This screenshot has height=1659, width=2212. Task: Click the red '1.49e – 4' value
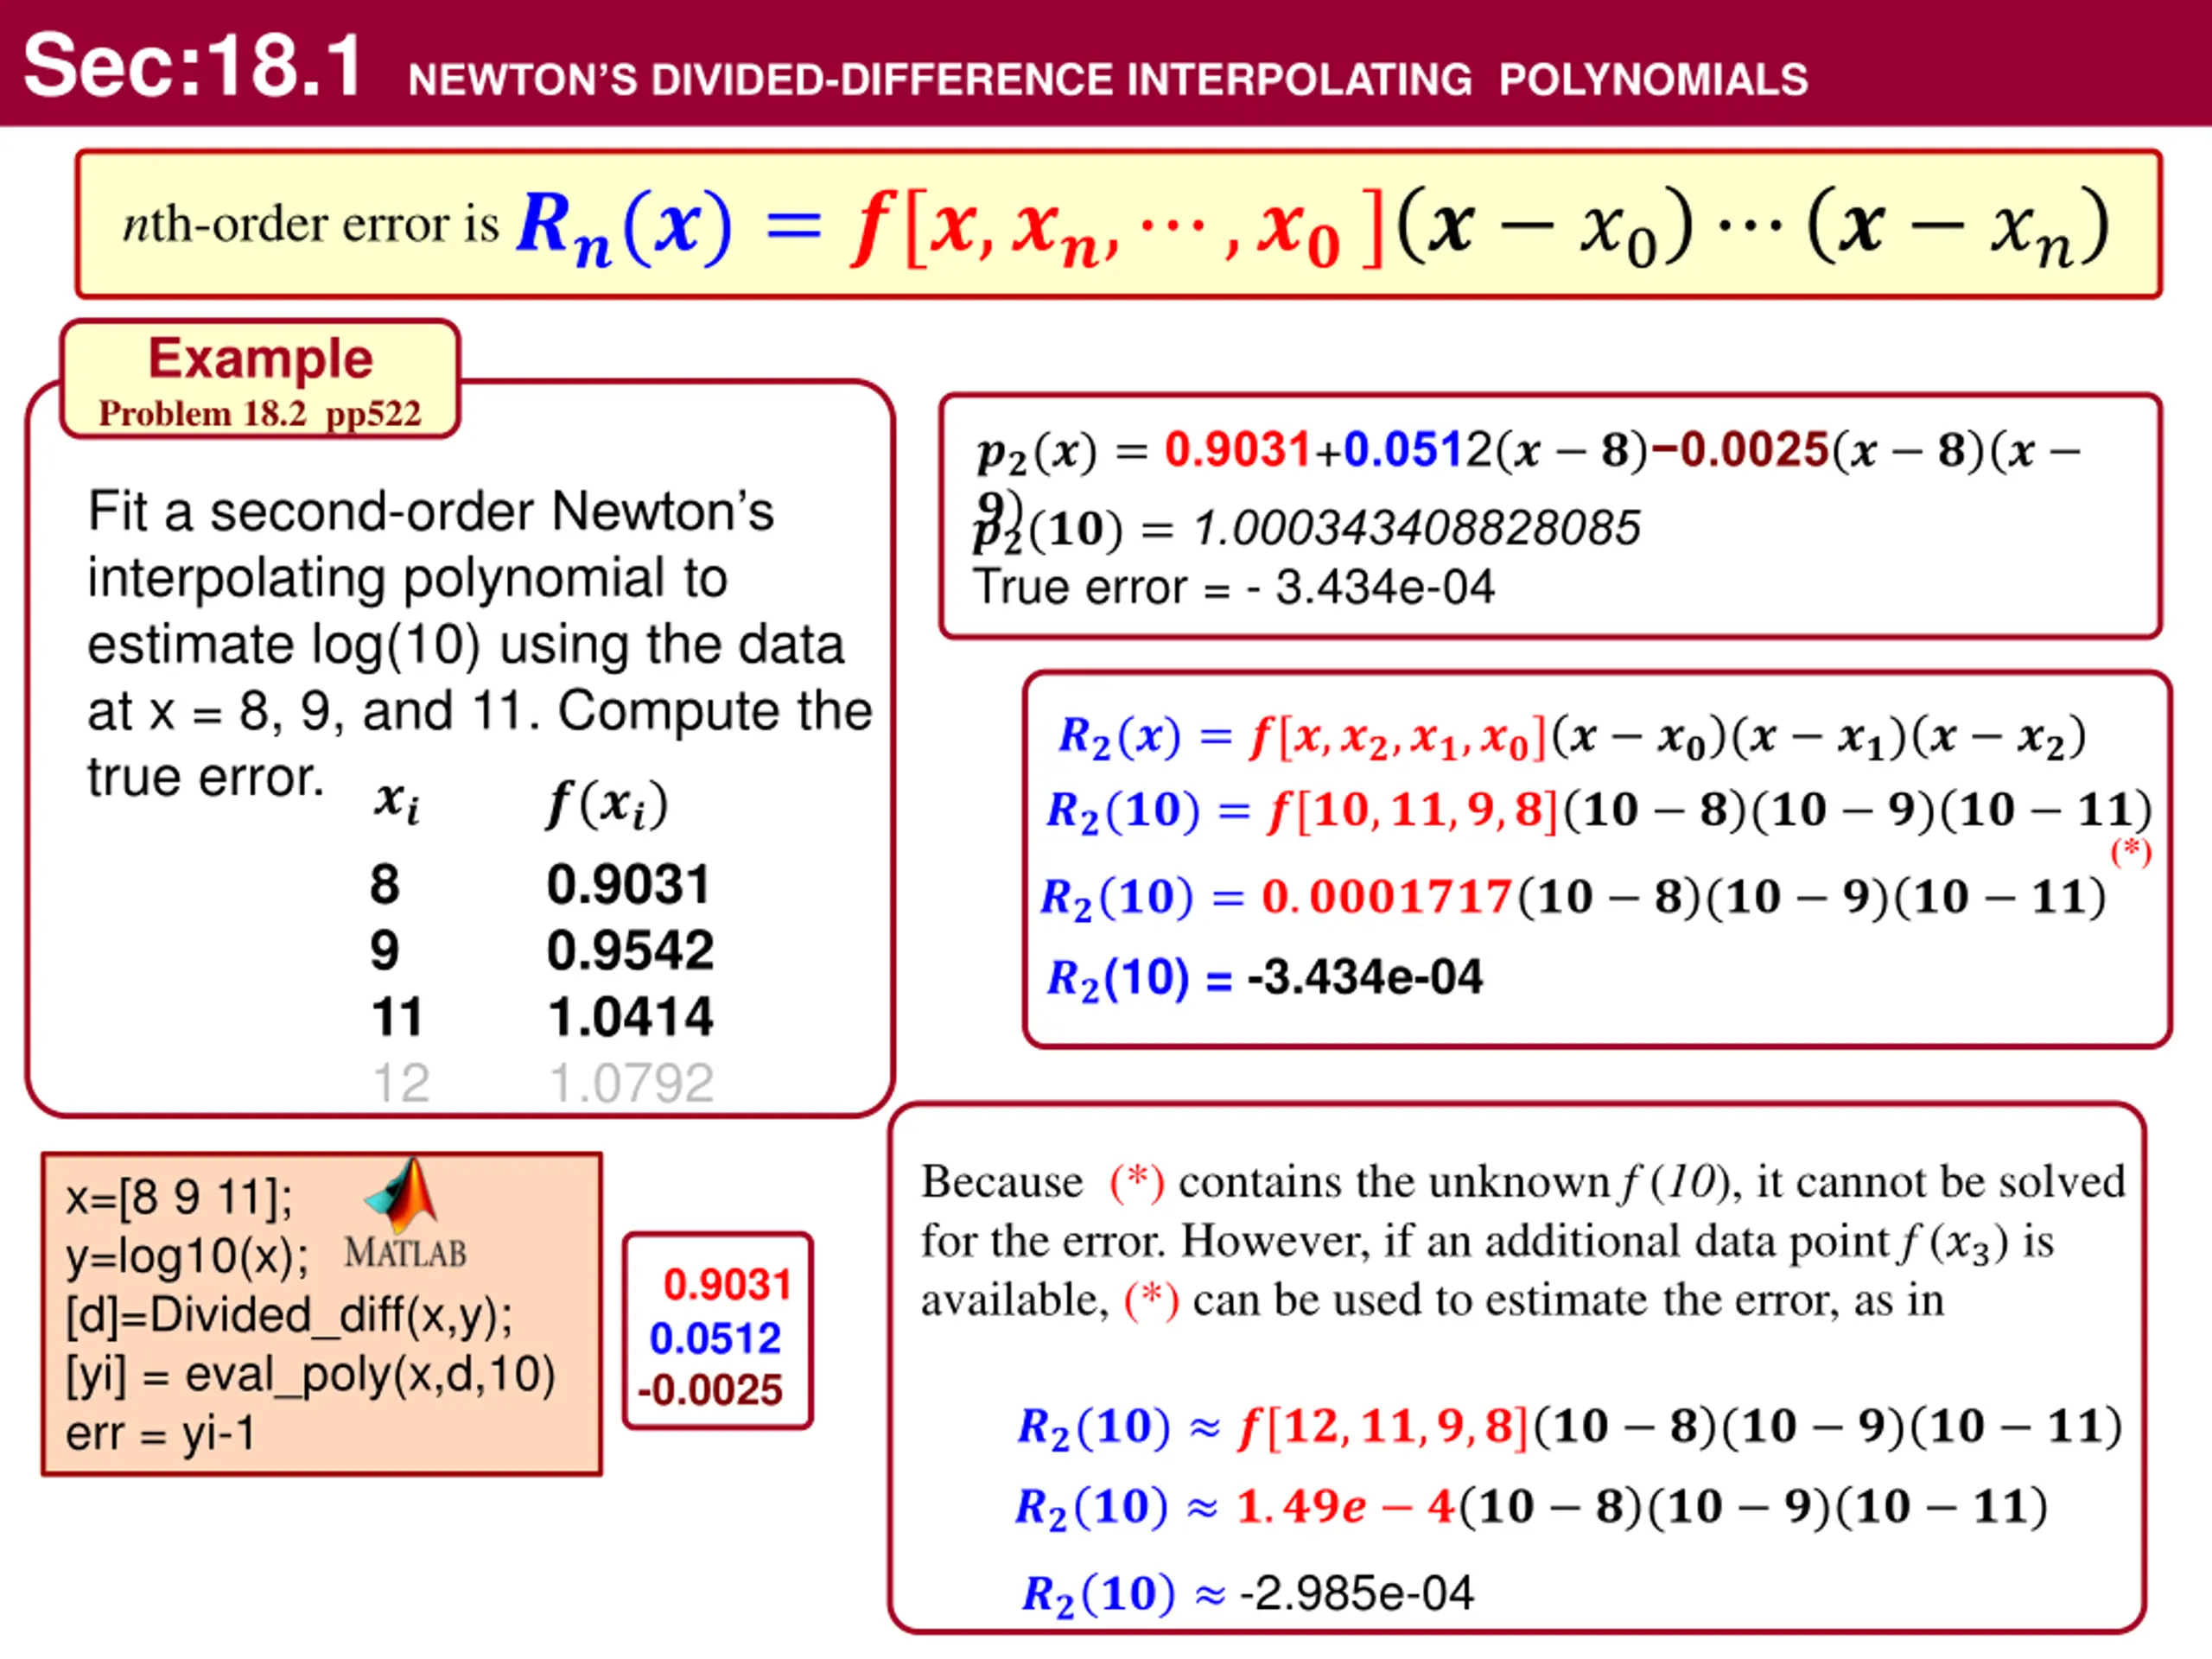1346,1507
